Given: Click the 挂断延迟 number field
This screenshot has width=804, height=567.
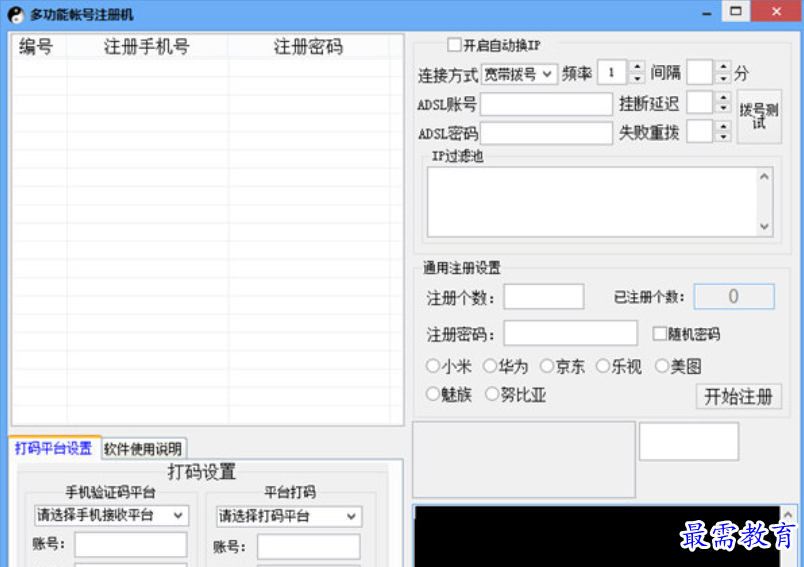Looking at the screenshot, I should (x=699, y=103).
